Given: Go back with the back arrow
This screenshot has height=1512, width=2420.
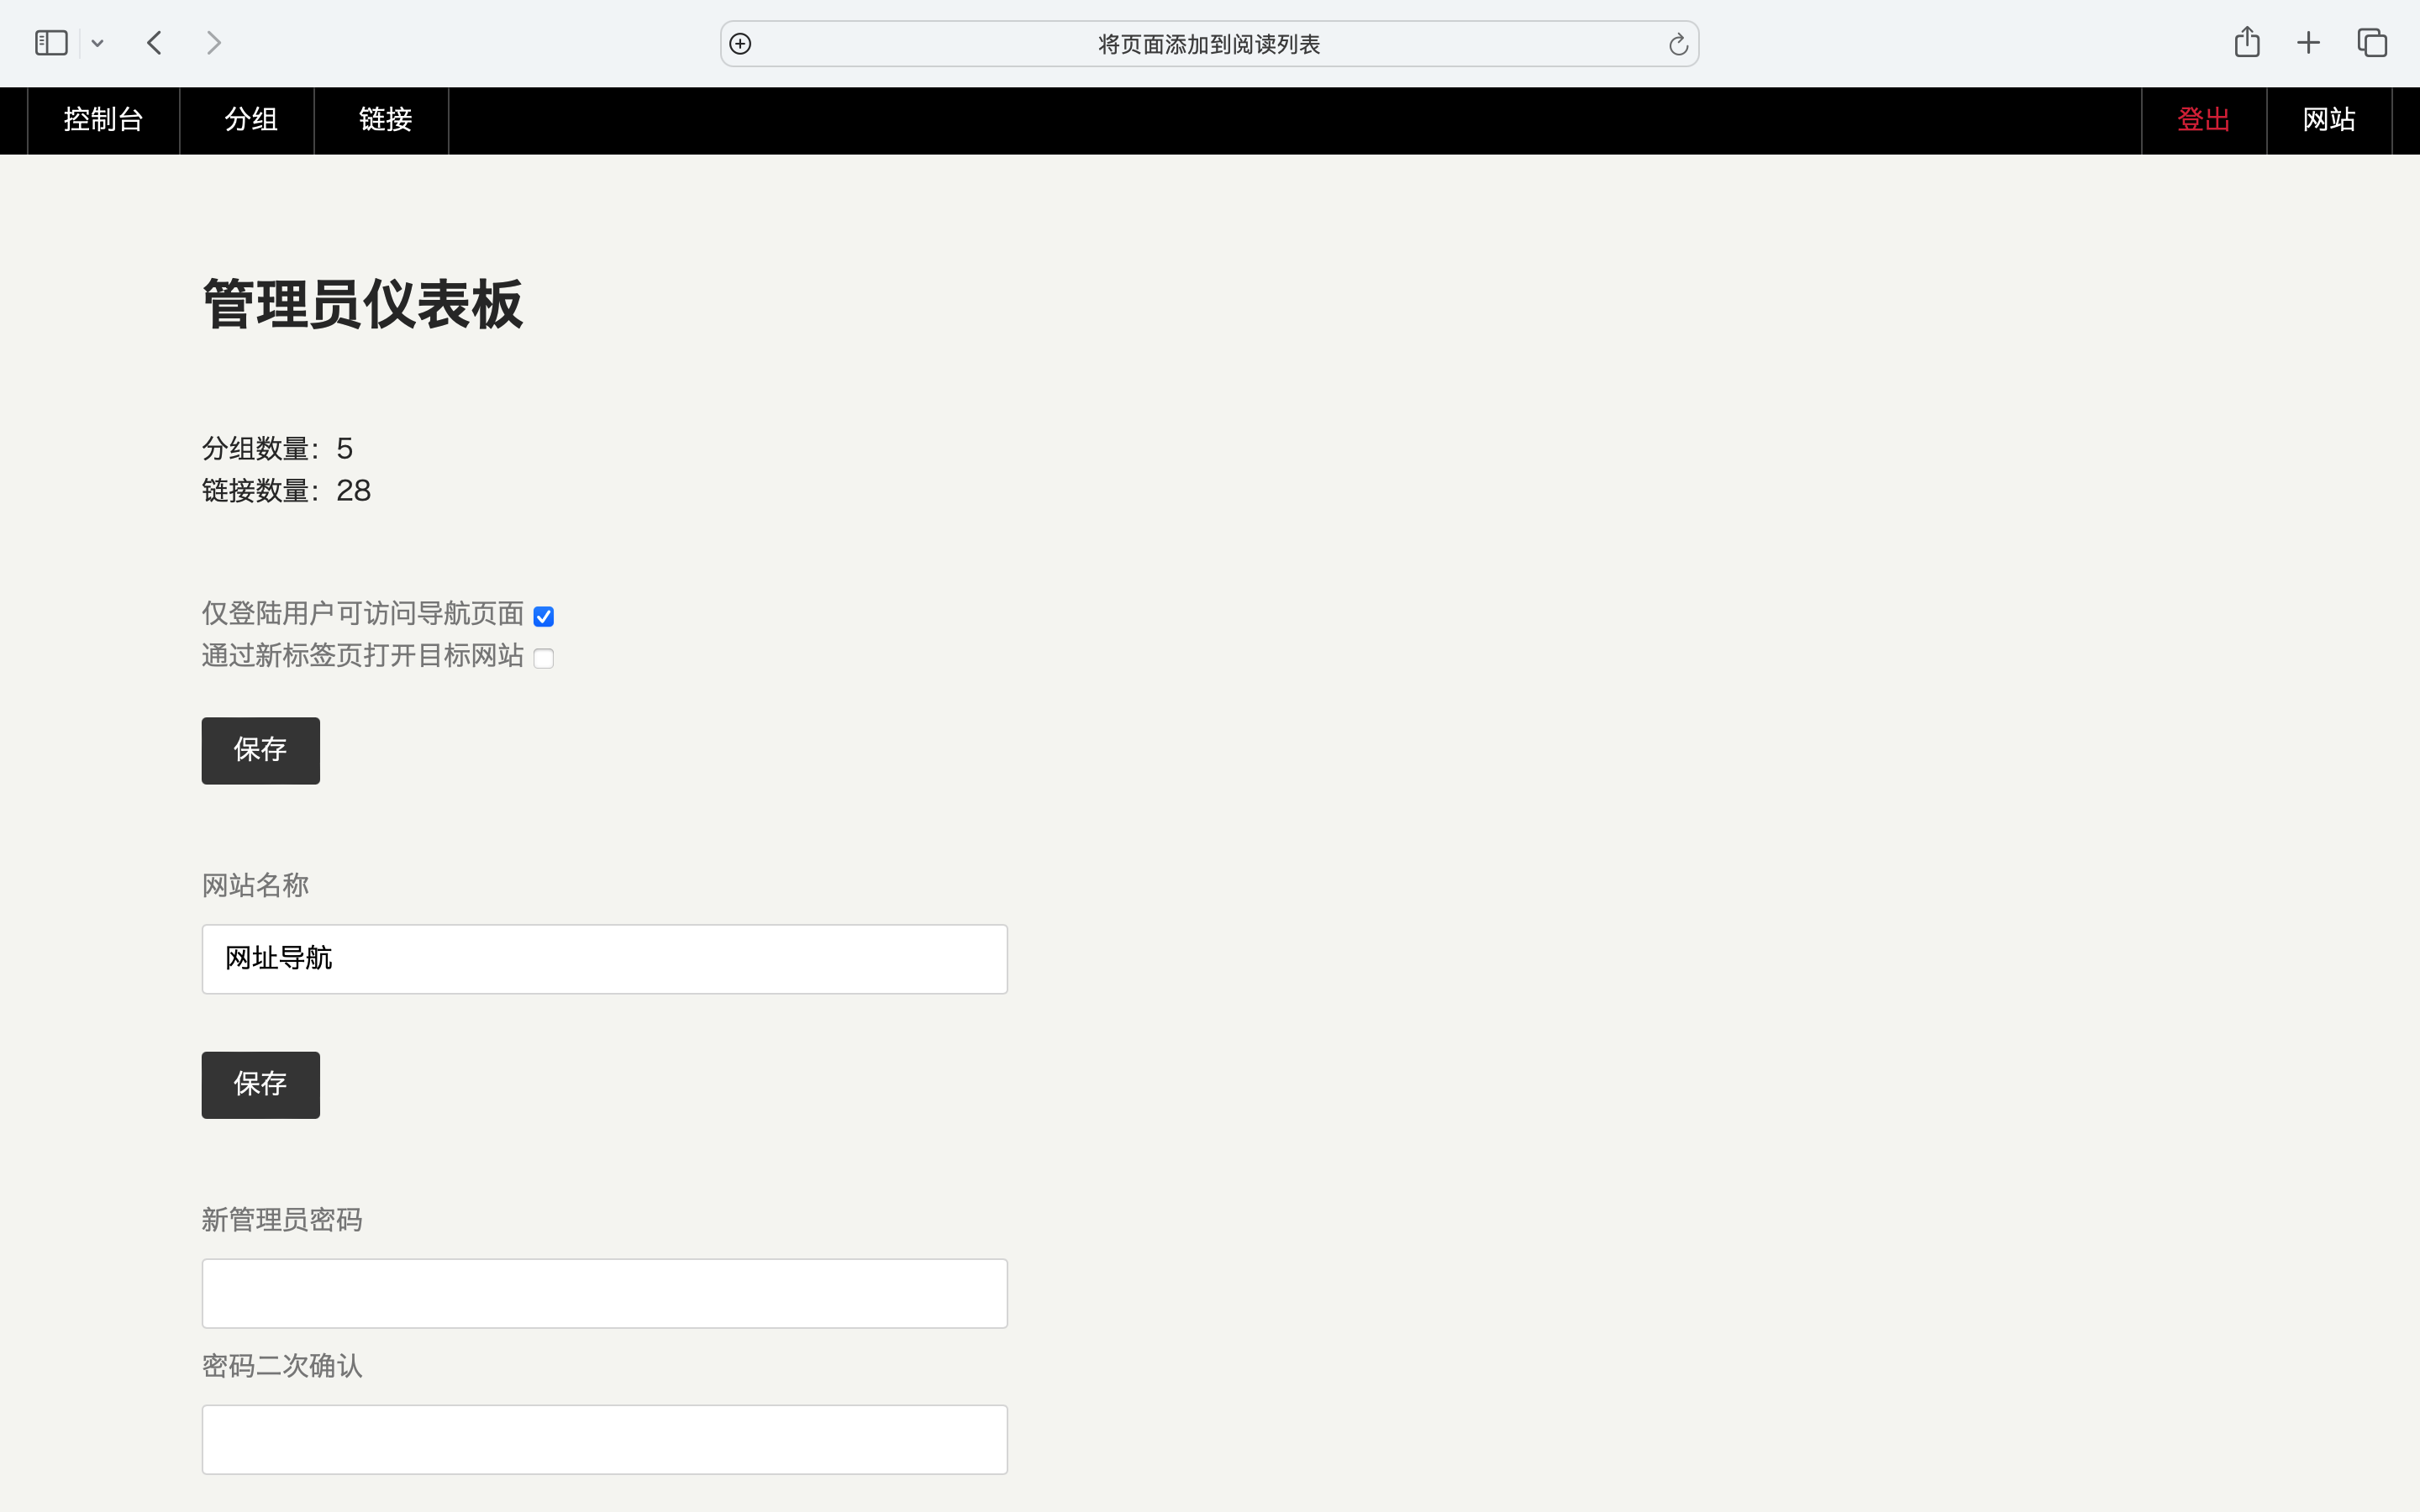Looking at the screenshot, I should [x=154, y=43].
